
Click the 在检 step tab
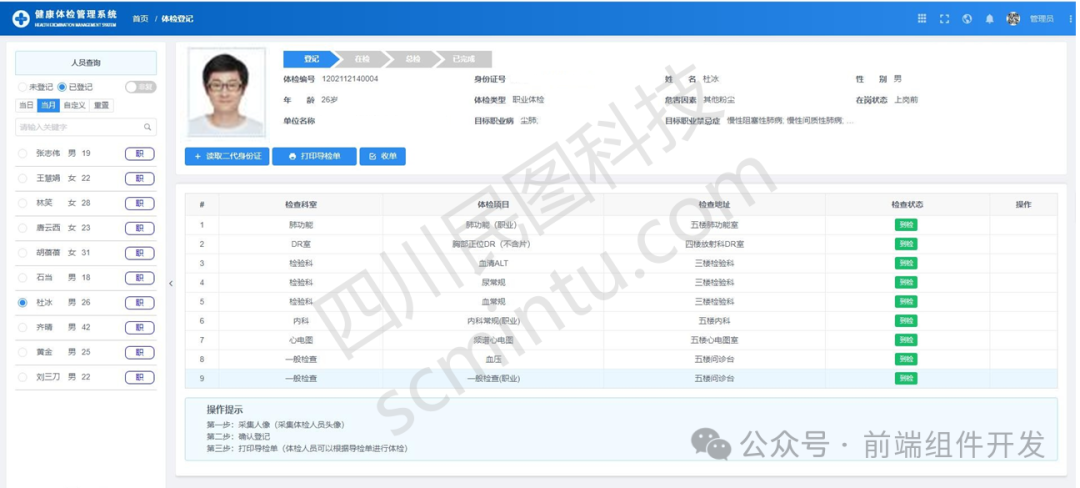tap(362, 59)
